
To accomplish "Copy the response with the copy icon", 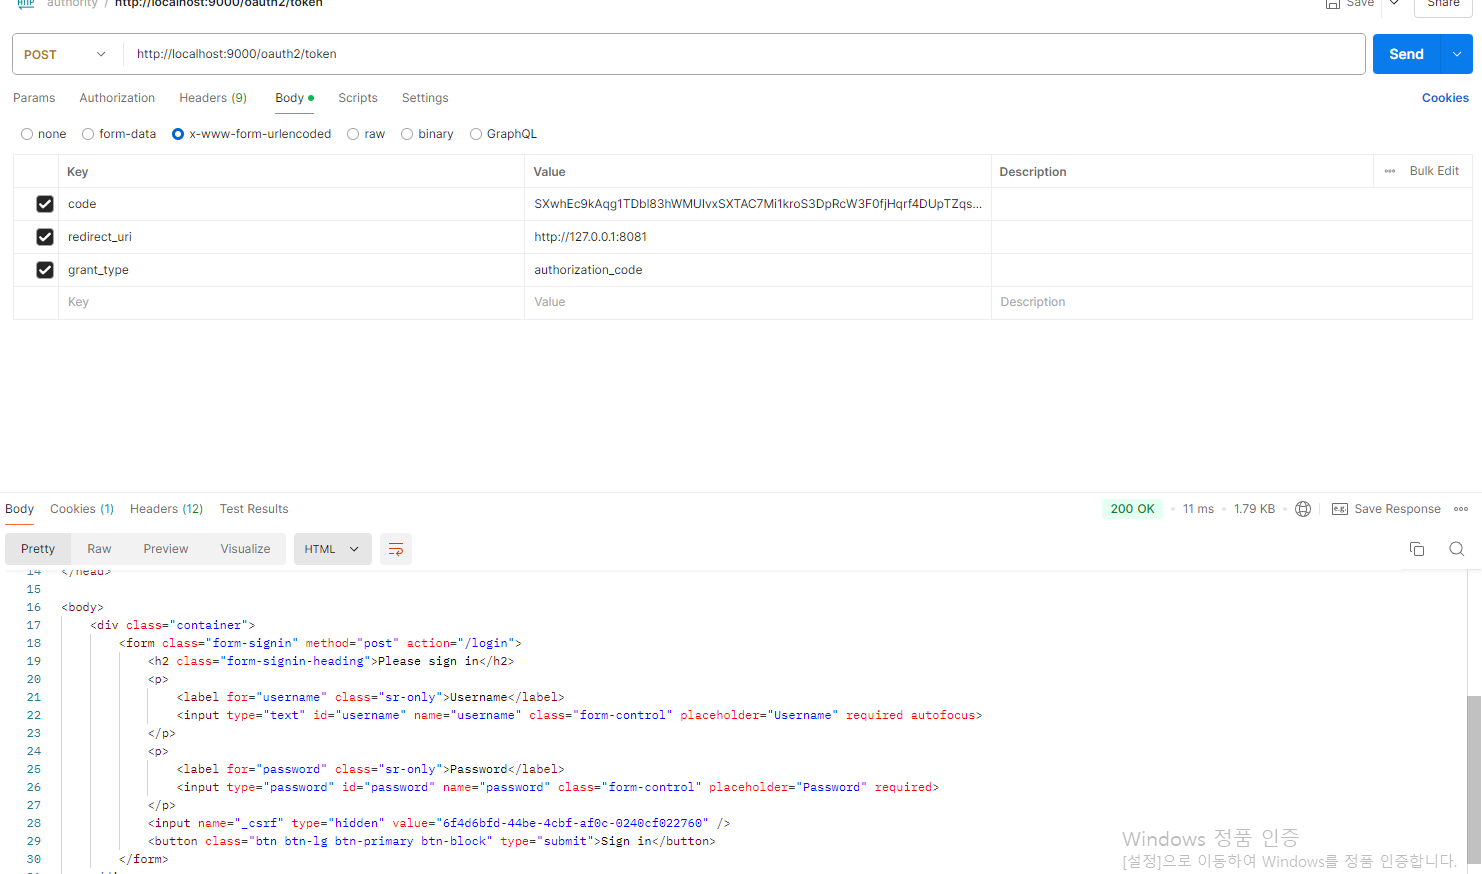I will 1417,549.
